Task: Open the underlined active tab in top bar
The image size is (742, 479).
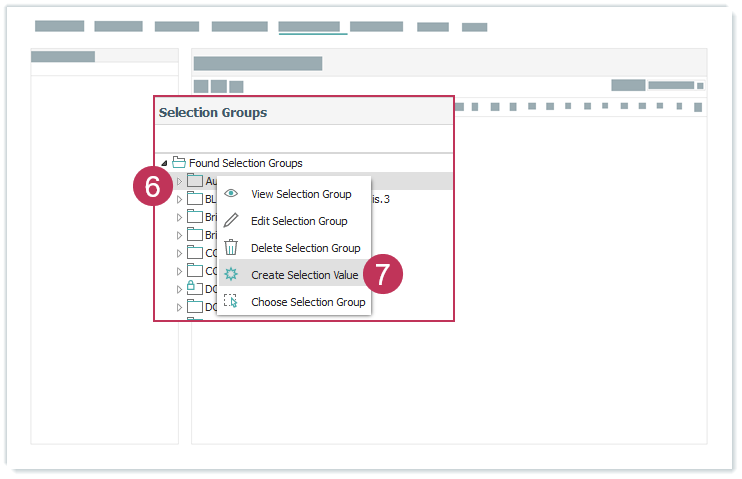Action: click(312, 27)
